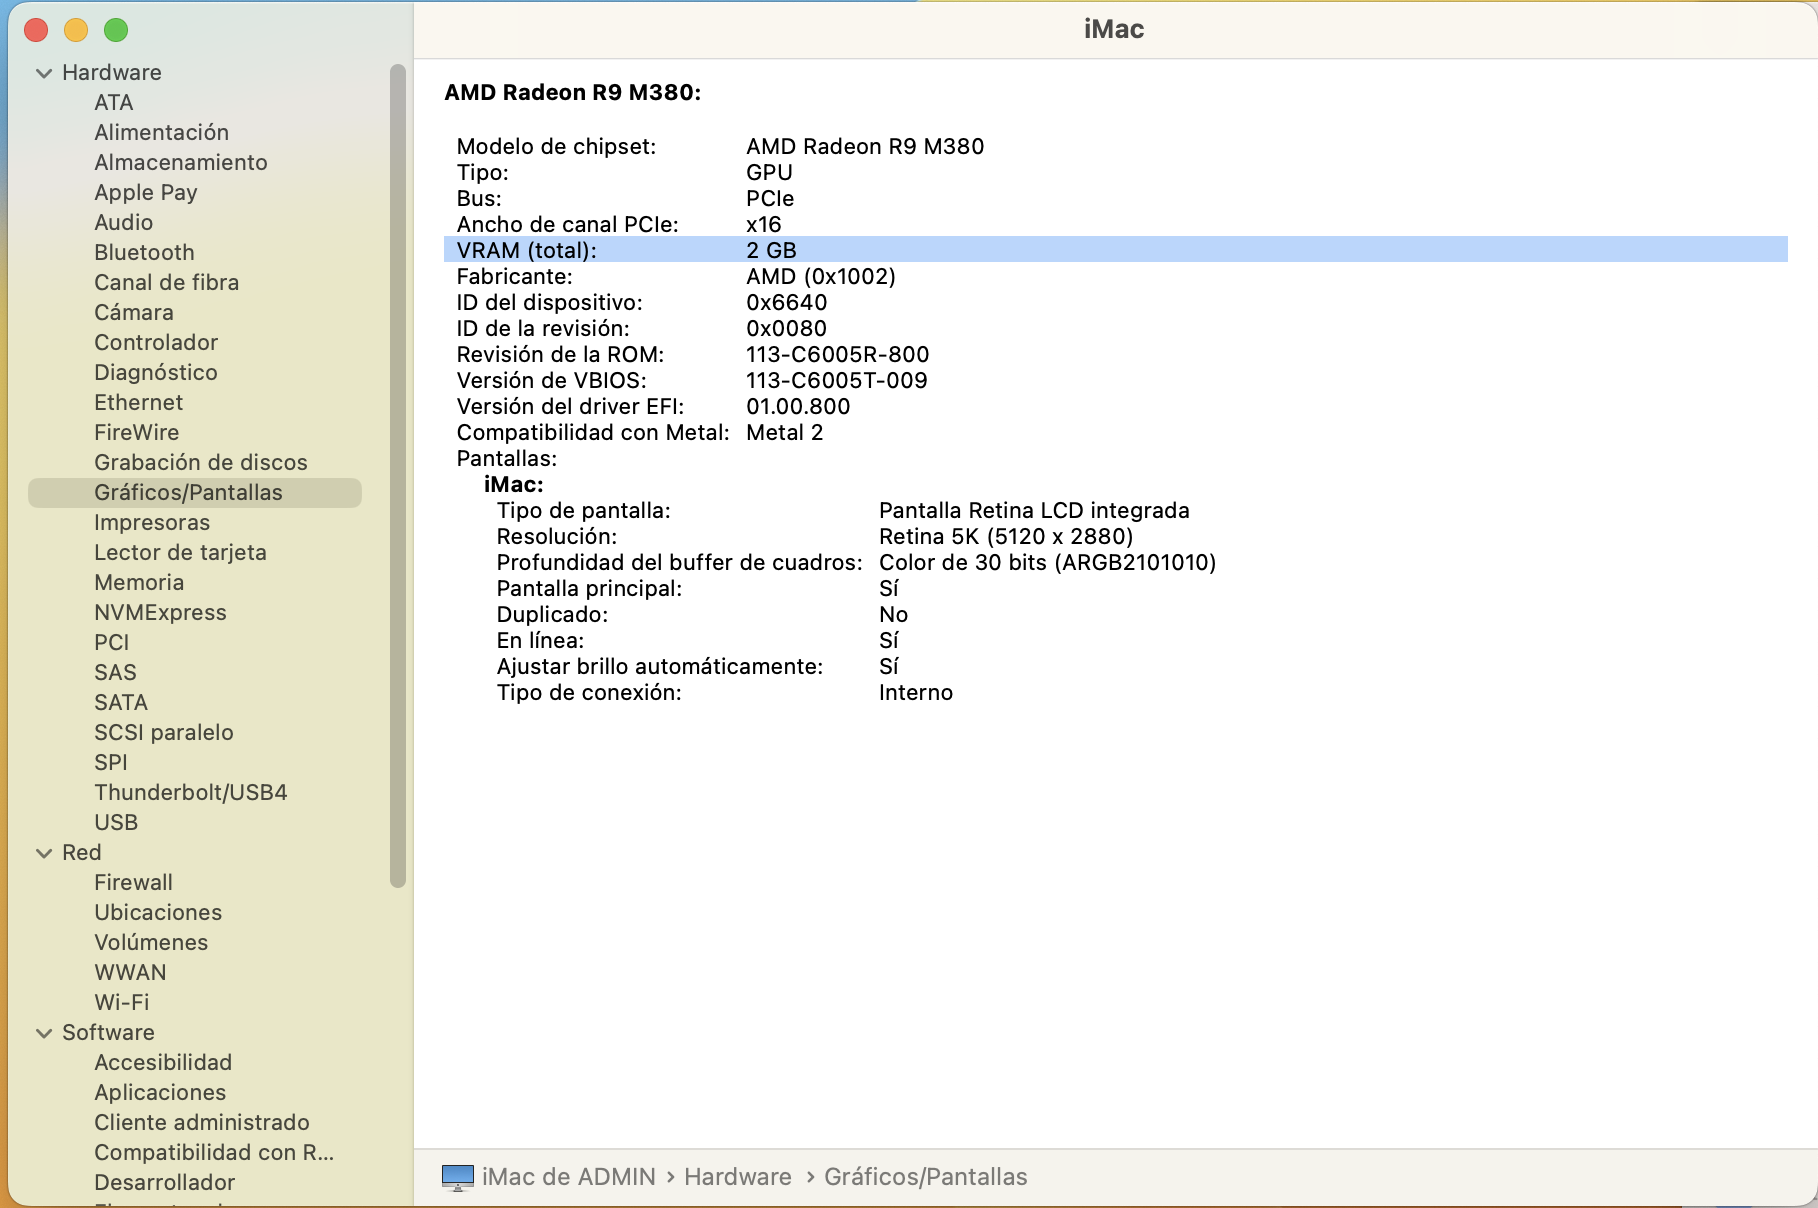
Task: Select Almacenamiento in the sidebar
Action: coord(180,162)
